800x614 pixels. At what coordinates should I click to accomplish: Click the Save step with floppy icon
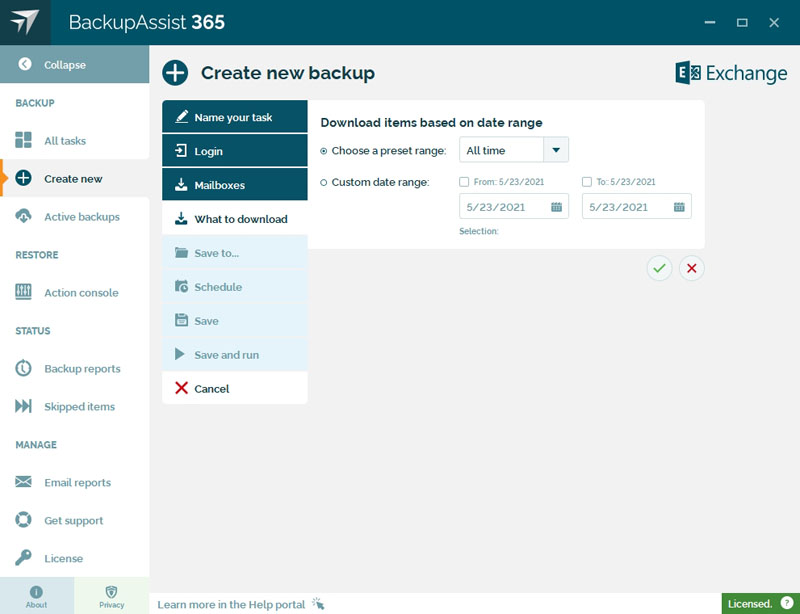pyautogui.click(x=235, y=321)
